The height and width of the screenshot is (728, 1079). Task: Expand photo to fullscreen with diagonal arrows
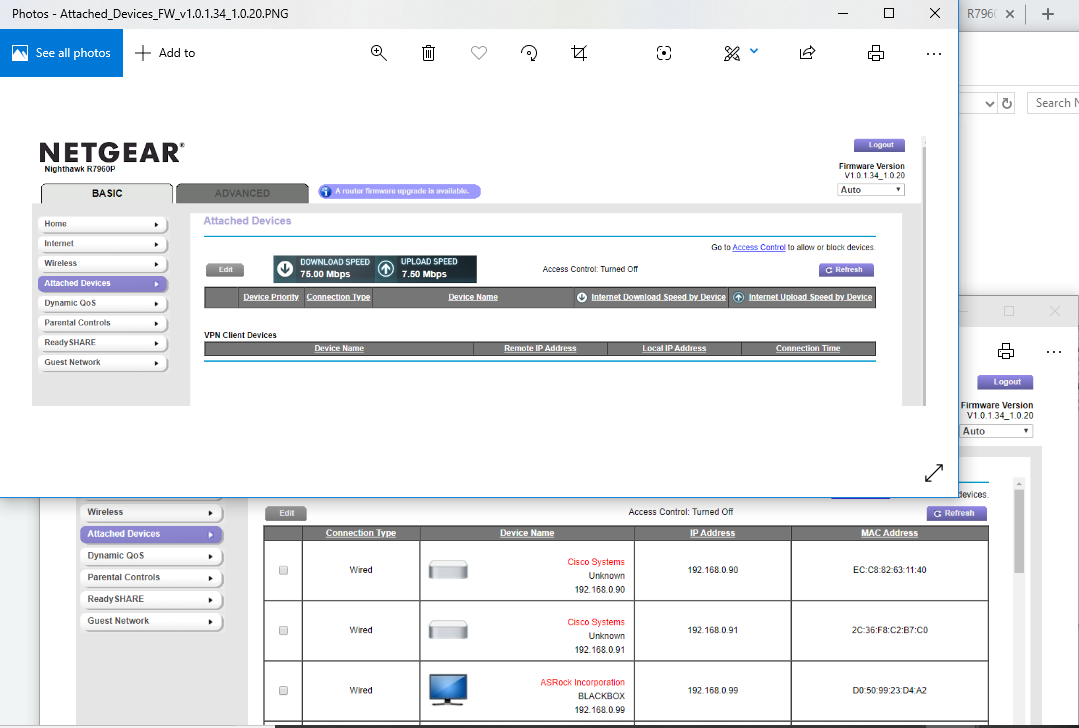pyautogui.click(x=933, y=472)
